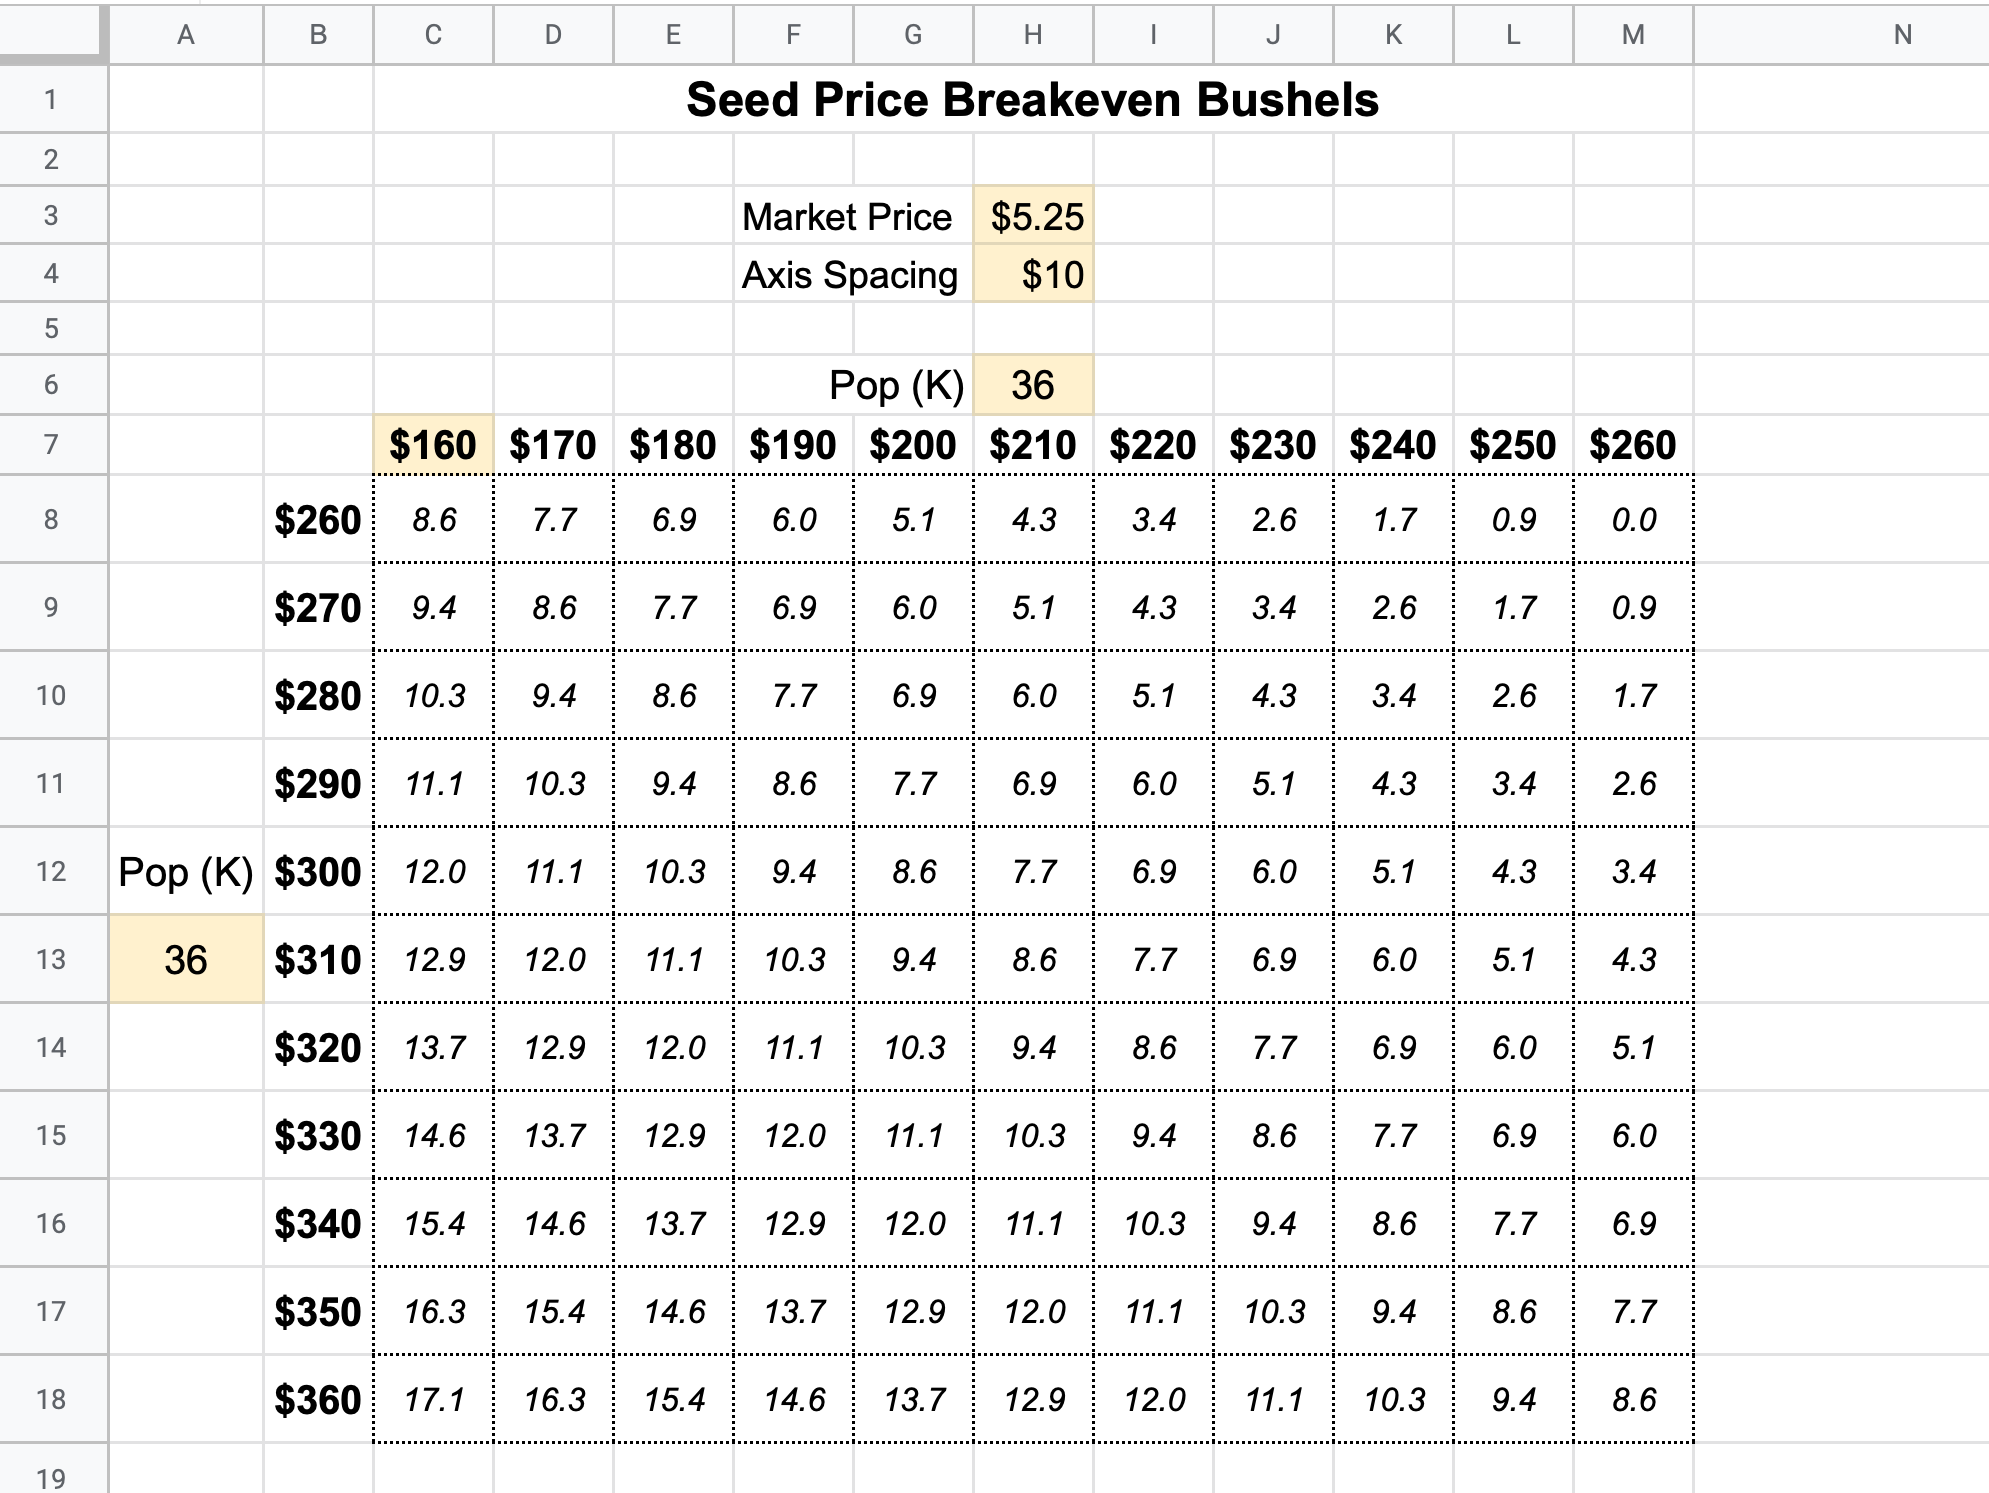Click row header 1
Image resolution: width=1989 pixels, height=1493 pixels.
pos(52,100)
